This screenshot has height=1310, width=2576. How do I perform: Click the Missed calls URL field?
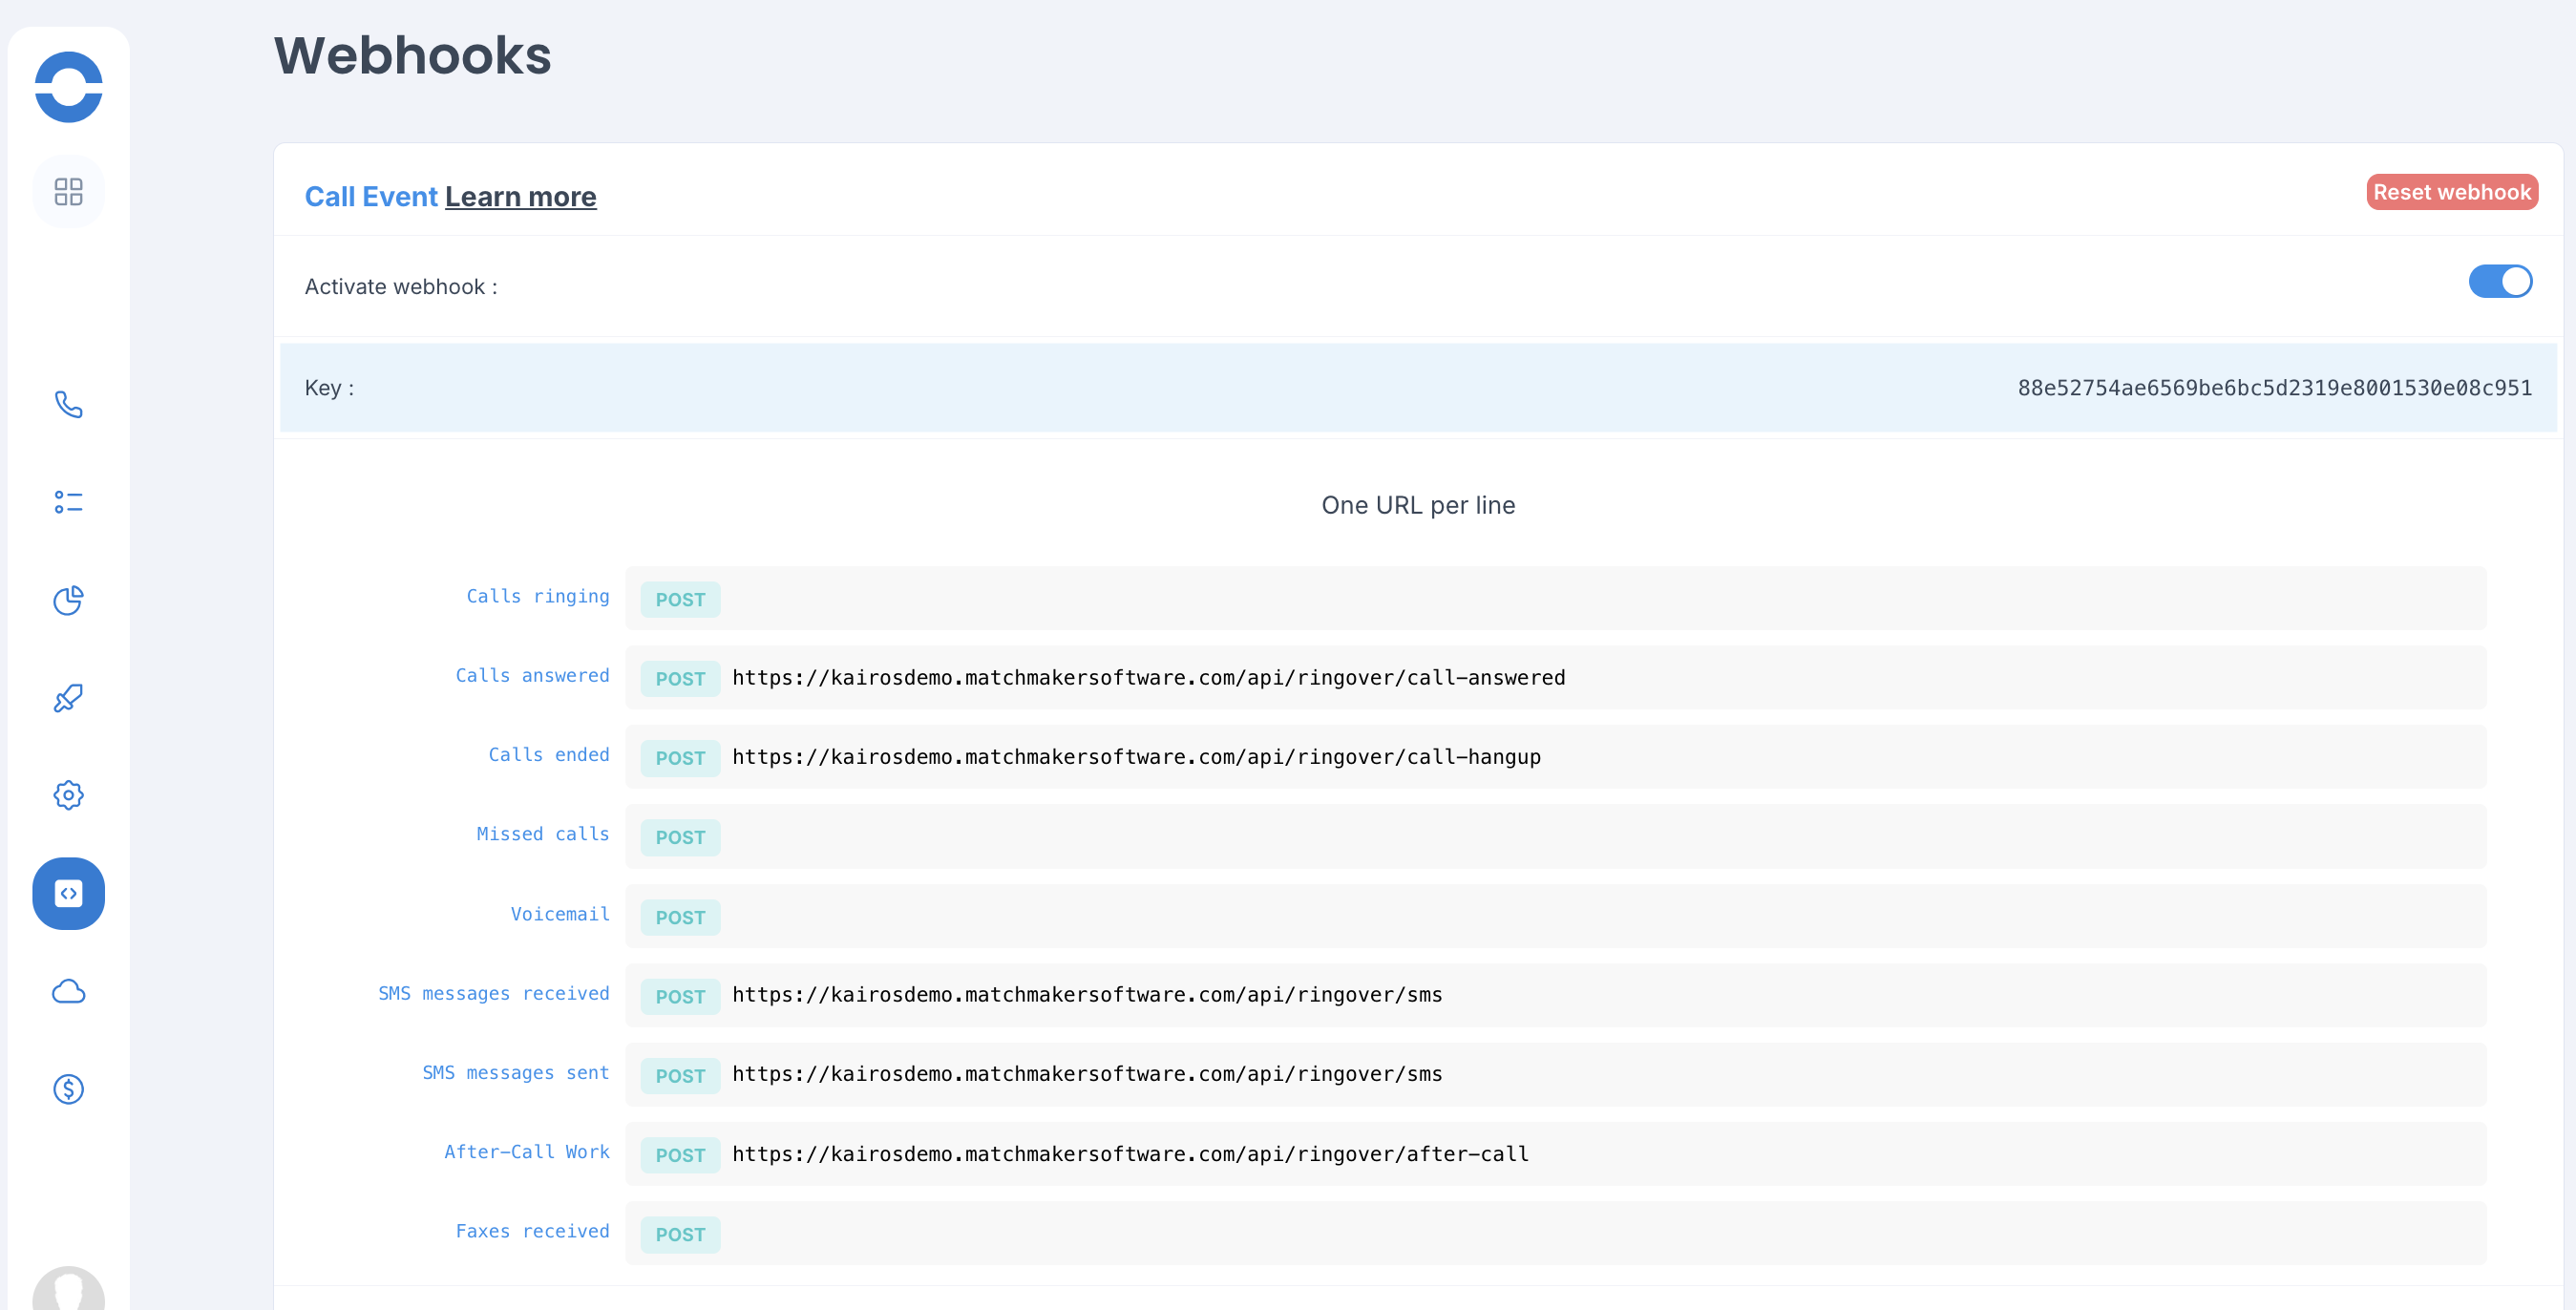click(1555, 836)
